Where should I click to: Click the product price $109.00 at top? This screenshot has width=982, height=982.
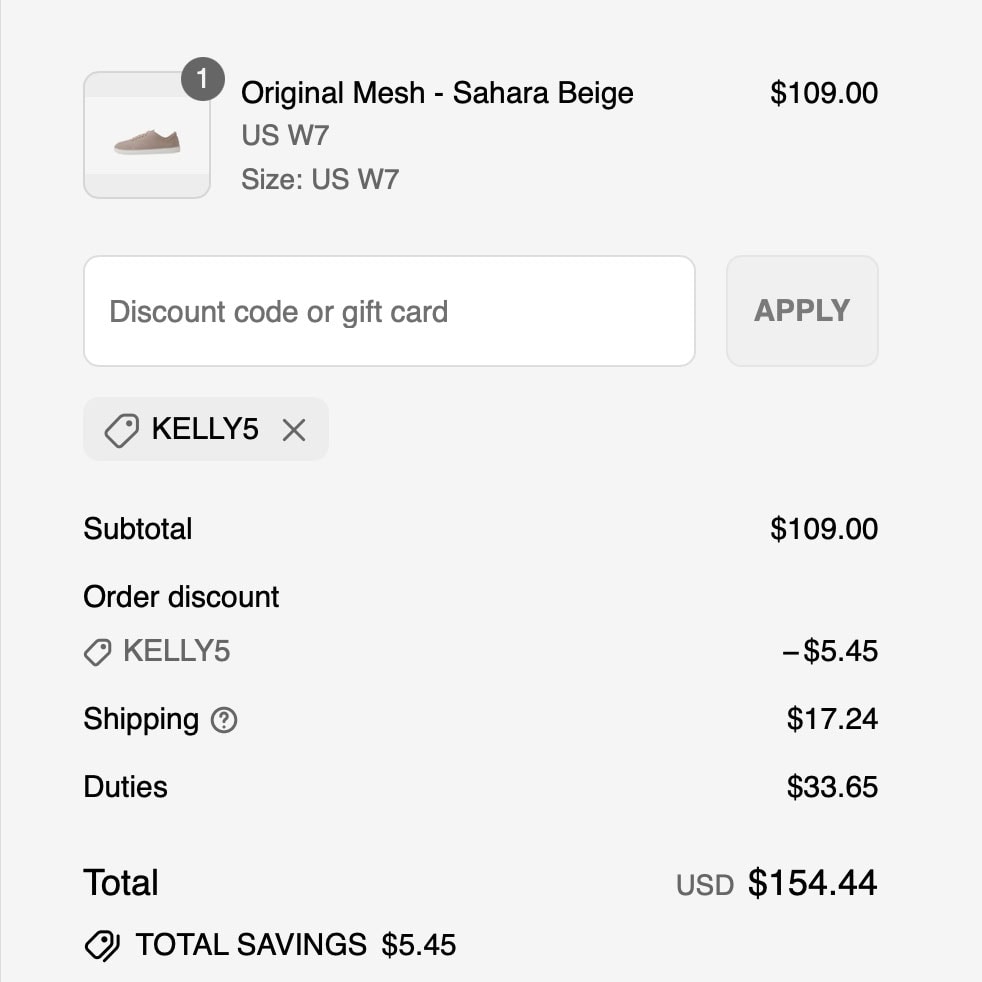coord(823,93)
